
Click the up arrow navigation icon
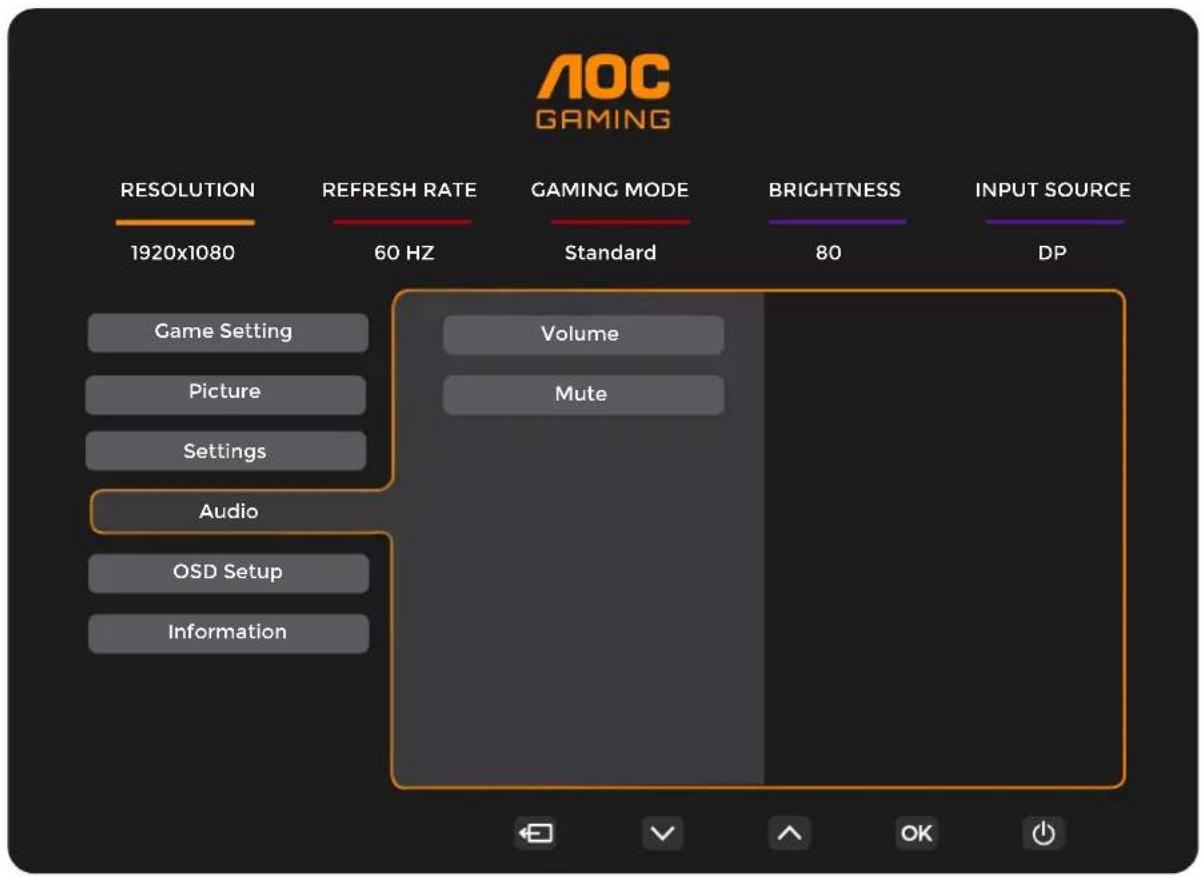[789, 833]
